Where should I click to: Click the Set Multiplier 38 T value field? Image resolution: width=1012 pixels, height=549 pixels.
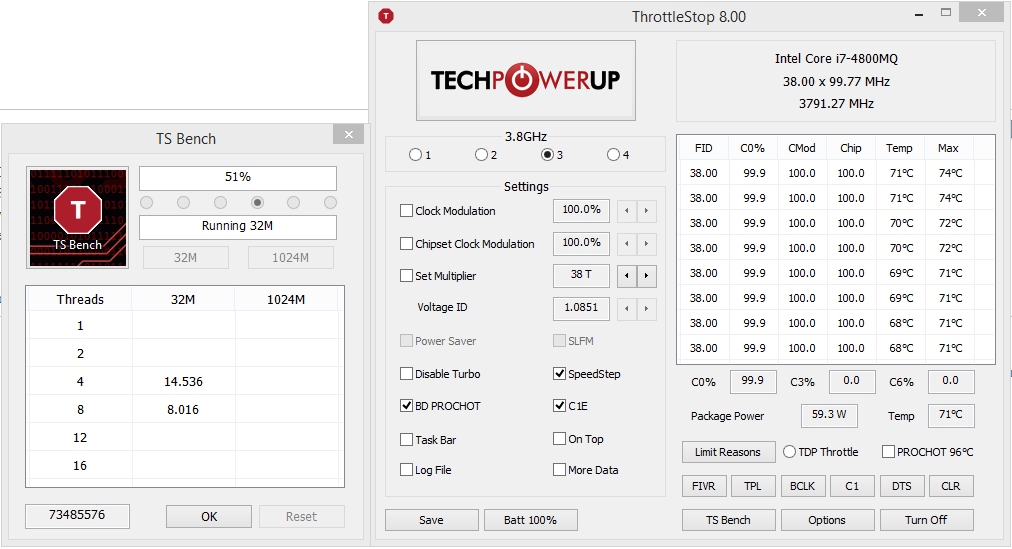click(x=581, y=275)
